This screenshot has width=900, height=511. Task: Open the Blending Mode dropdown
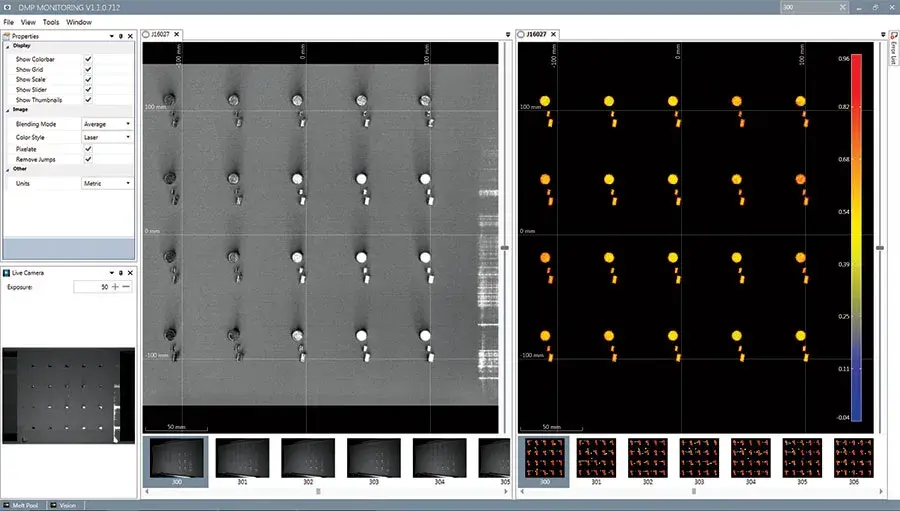click(x=107, y=124)
